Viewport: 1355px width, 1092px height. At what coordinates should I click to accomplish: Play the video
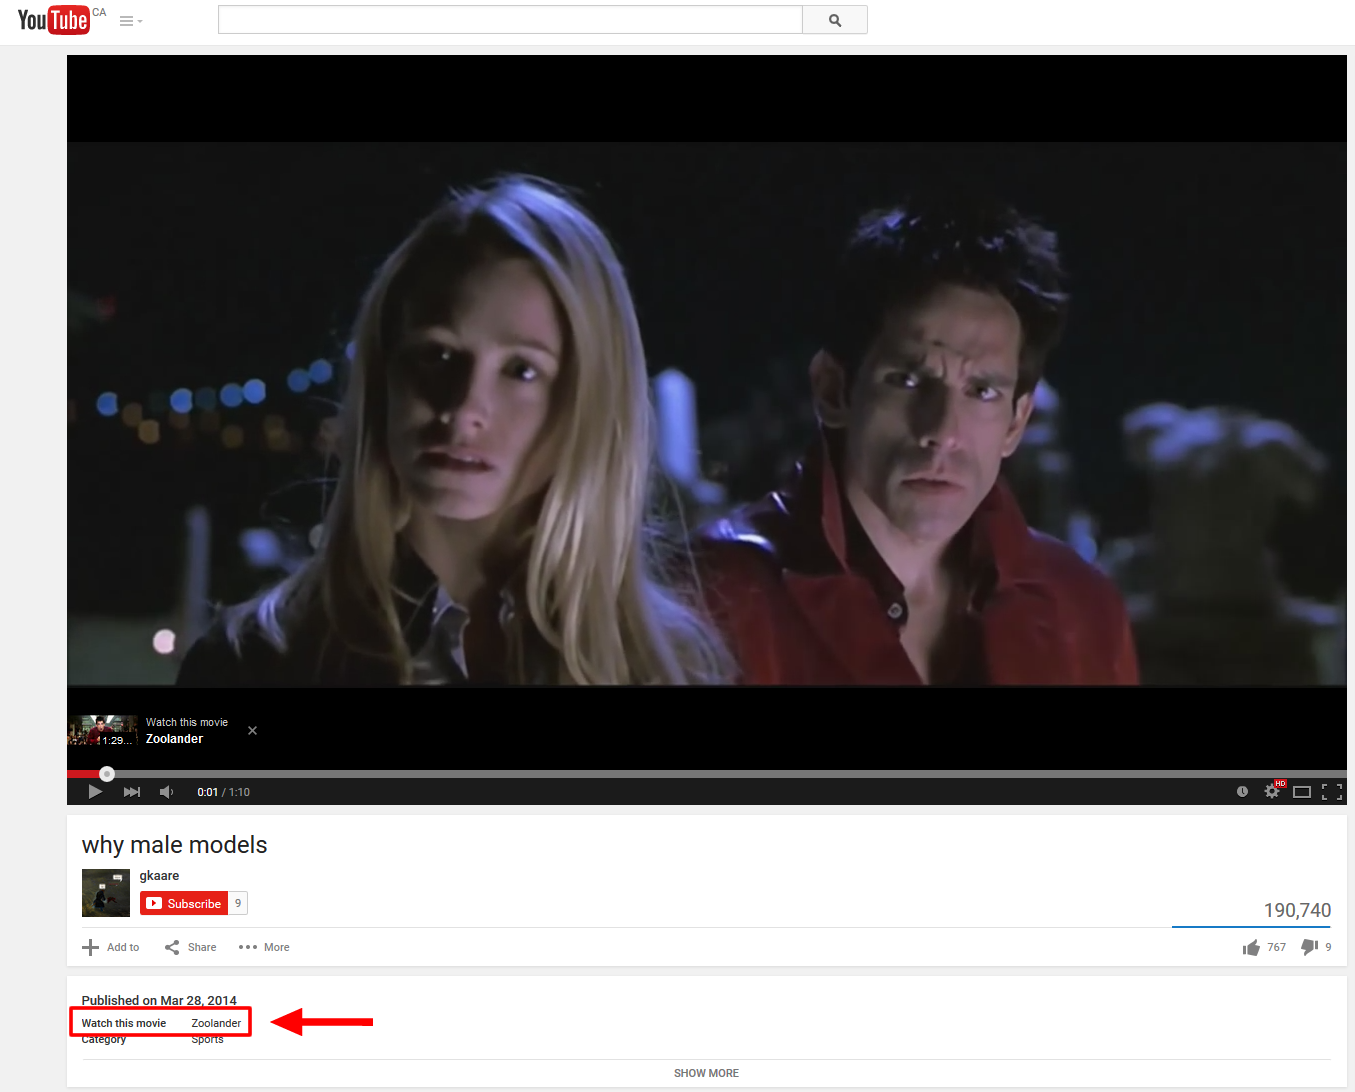[x=95, y=792]
